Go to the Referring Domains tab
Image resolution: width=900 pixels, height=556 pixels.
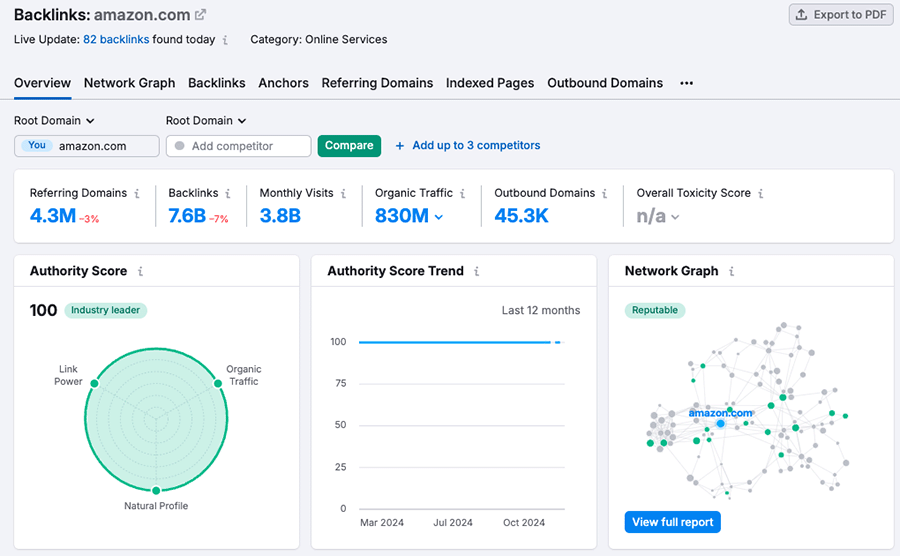pyautogui.click(x=377, y=83)
